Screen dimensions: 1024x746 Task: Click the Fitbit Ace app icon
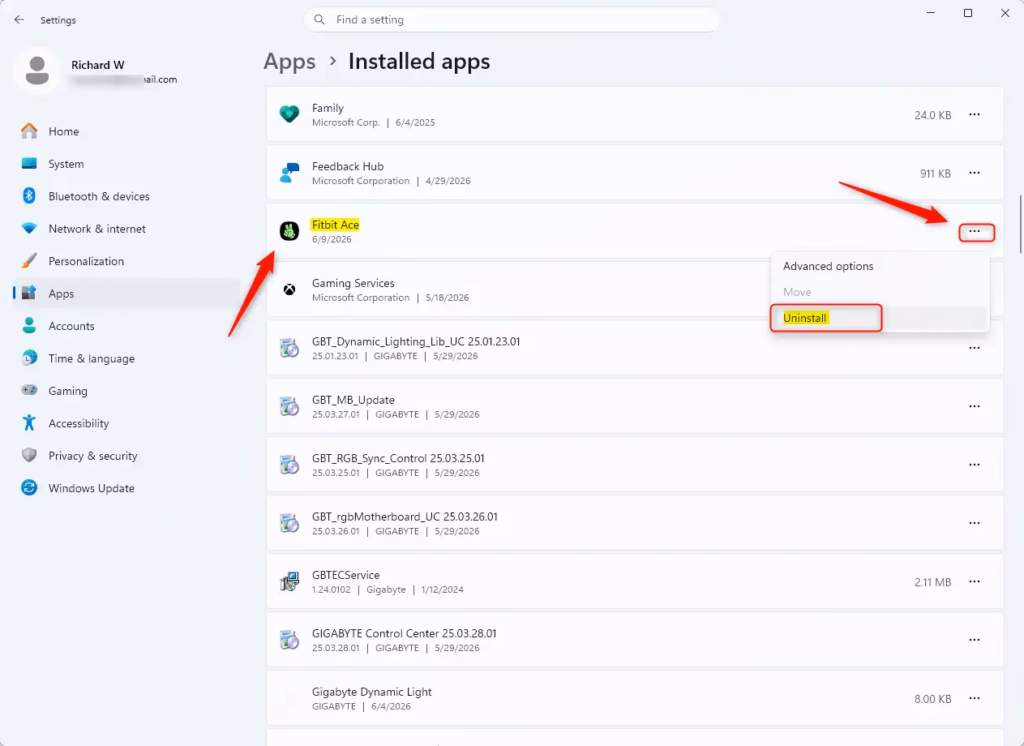(289, 231)
